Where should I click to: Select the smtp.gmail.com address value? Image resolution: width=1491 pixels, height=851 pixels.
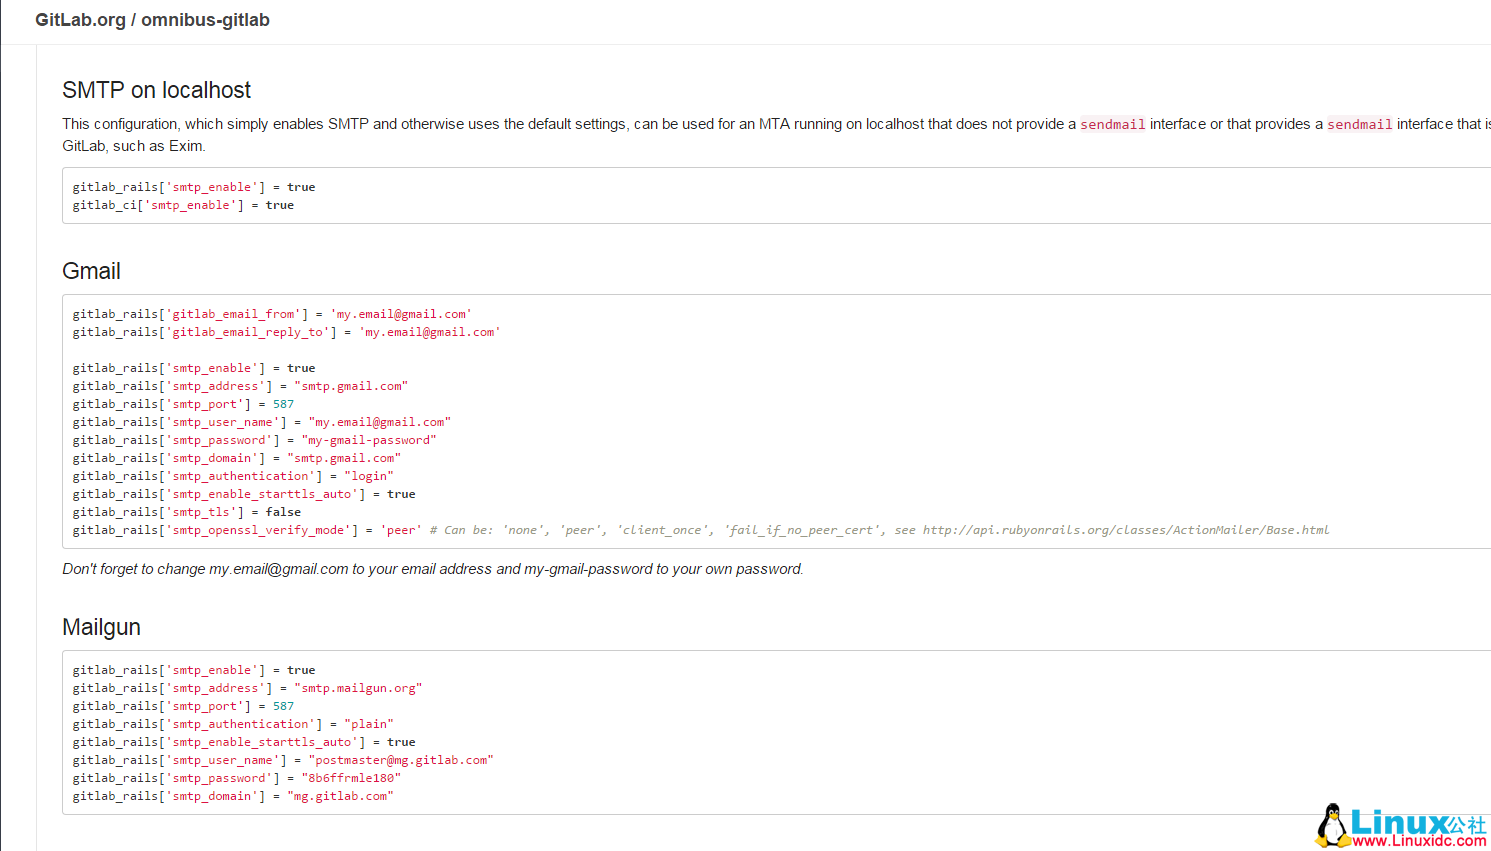351,385
